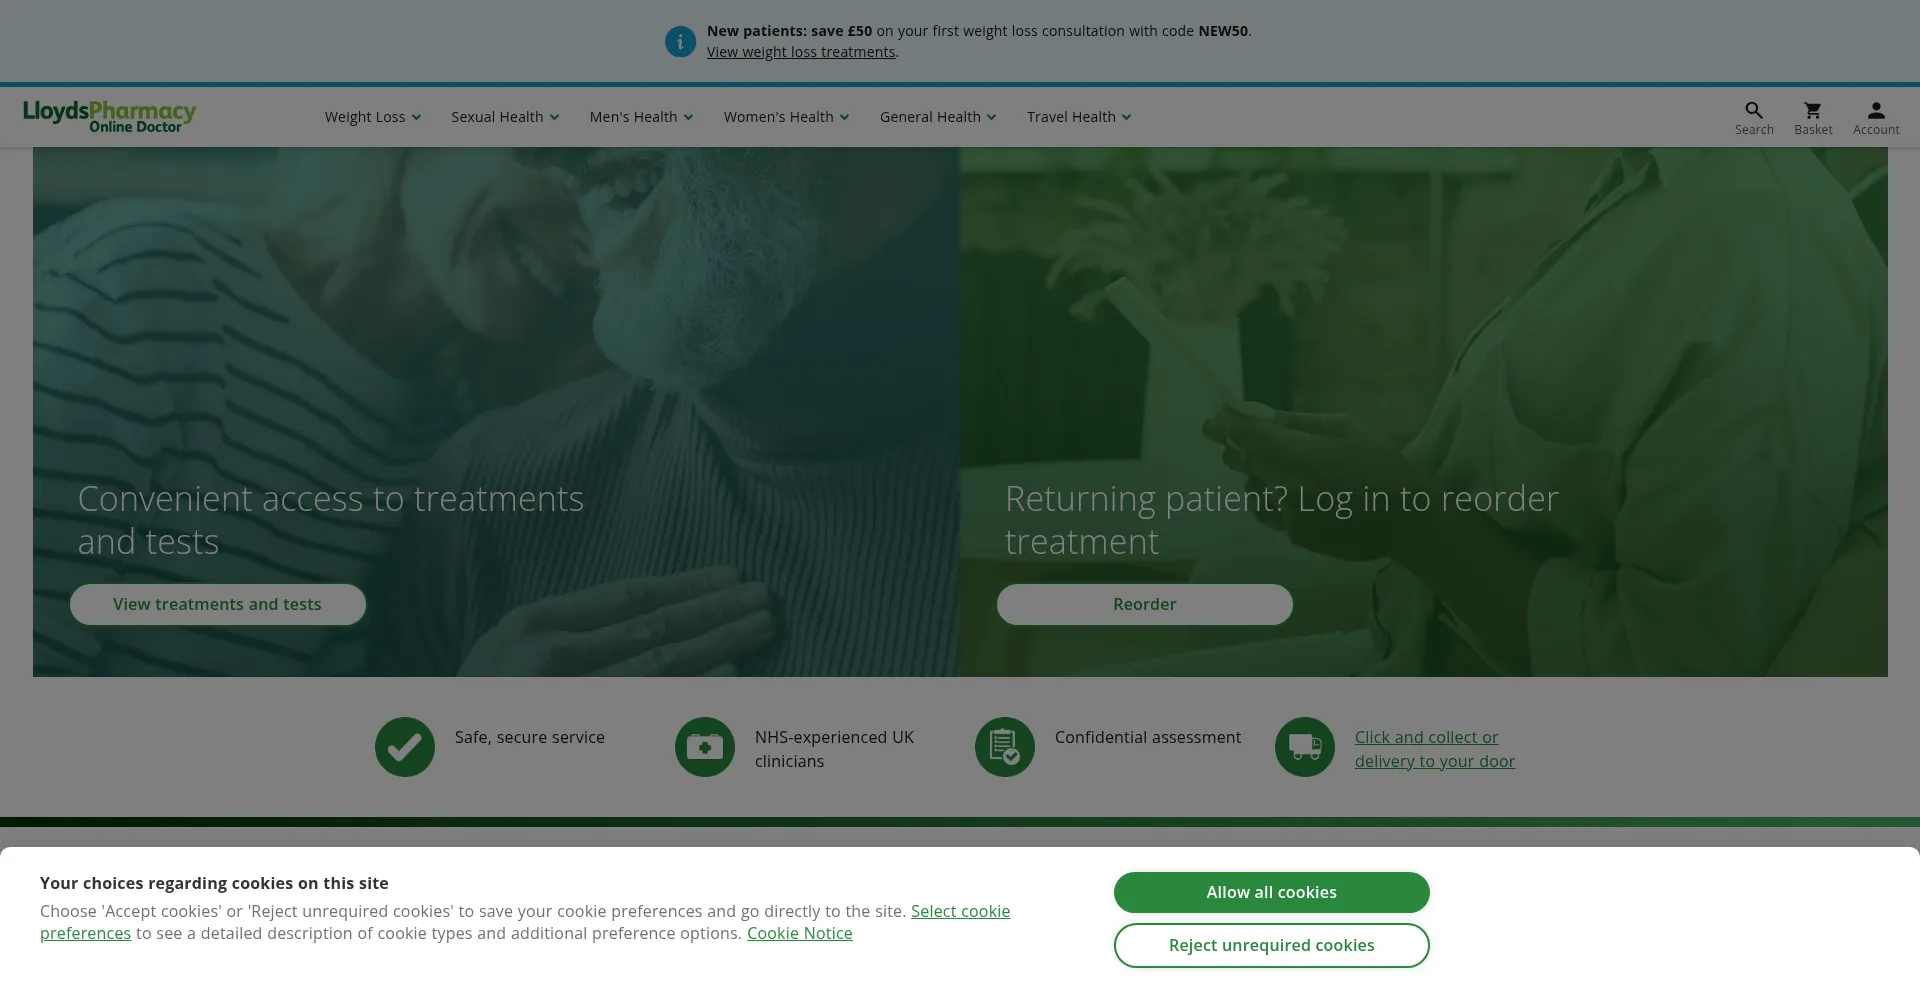This screenshot has height=993, width=1920.
Task: Expand the Men's Health dropdown
Action: click(641, 117)
